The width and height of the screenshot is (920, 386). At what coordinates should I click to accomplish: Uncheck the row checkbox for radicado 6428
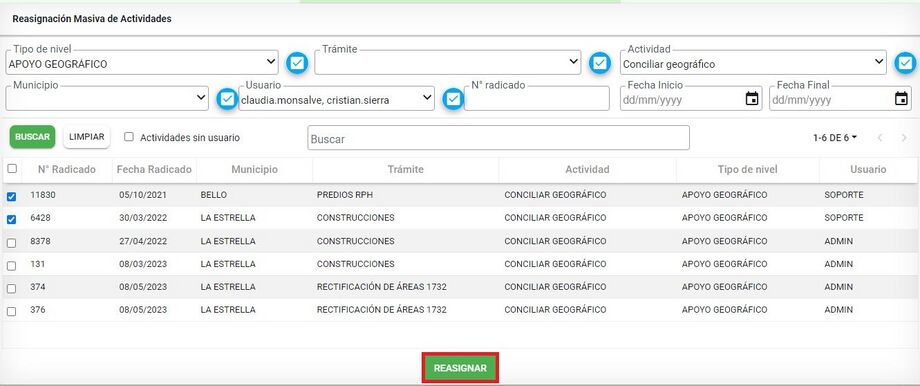tap(12, 219)
